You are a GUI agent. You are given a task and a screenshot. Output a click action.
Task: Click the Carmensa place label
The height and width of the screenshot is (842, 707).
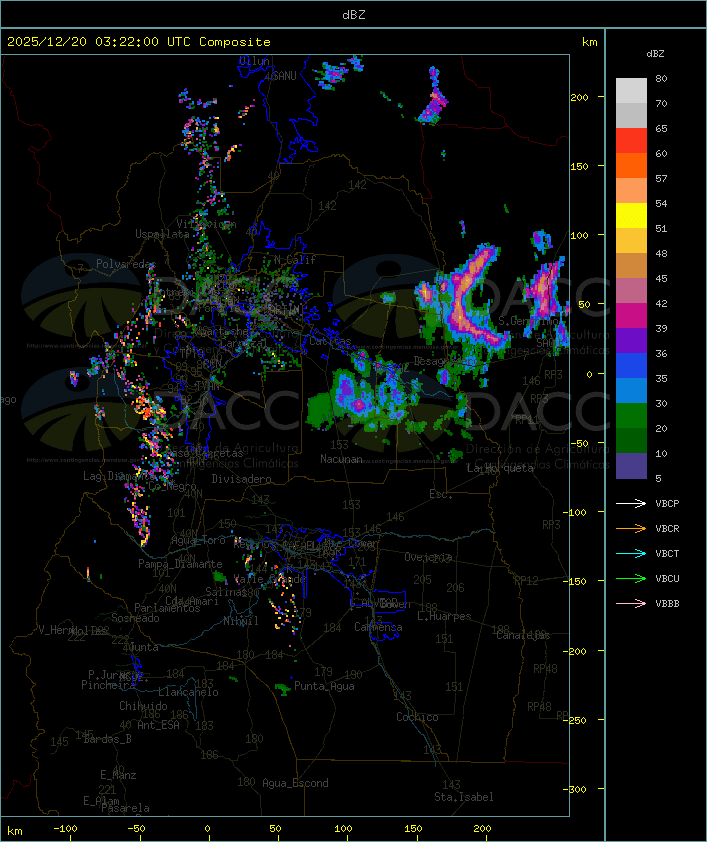[x=378, y=627]
